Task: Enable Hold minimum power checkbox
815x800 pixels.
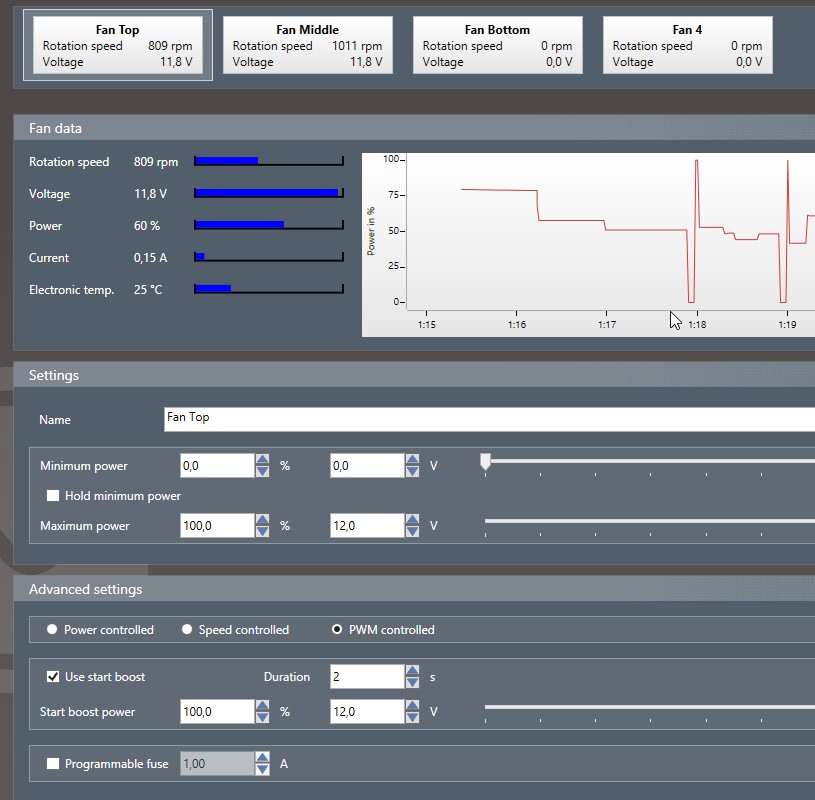Action: coord(53,495)
